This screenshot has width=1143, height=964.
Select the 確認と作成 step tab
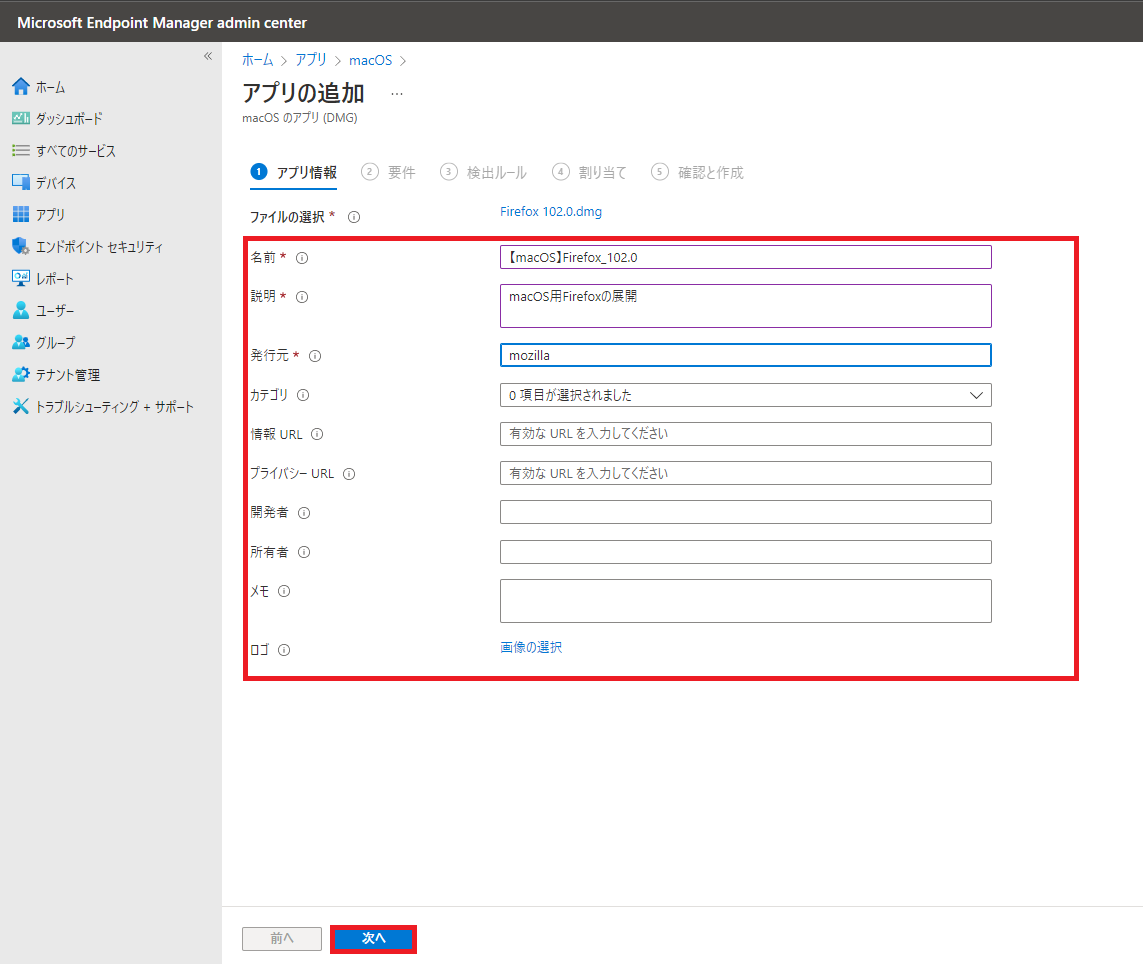point(698,173)
